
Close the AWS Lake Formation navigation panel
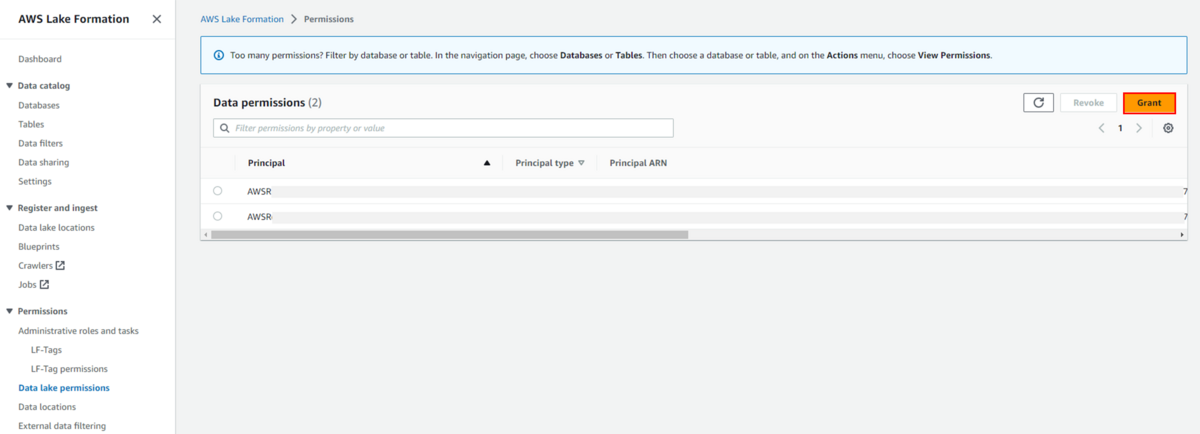tap(156, 19)
